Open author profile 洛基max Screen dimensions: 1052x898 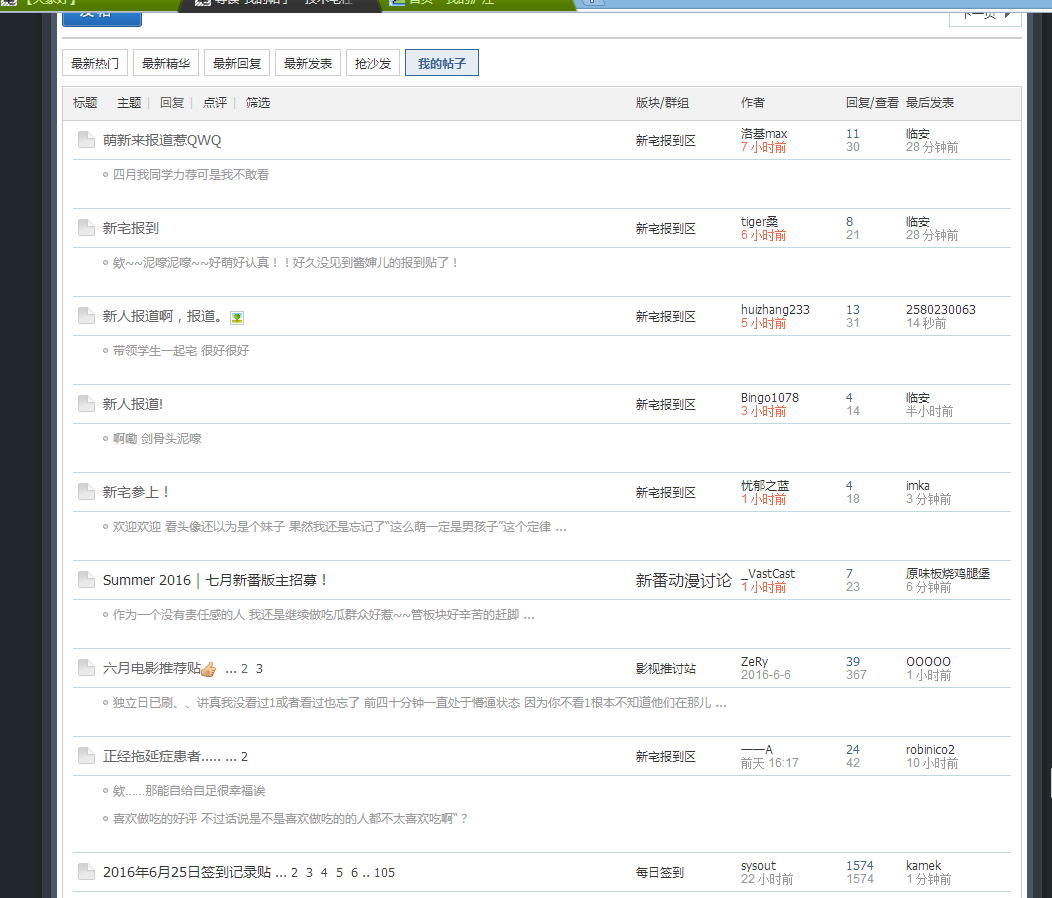pos(764,134)
